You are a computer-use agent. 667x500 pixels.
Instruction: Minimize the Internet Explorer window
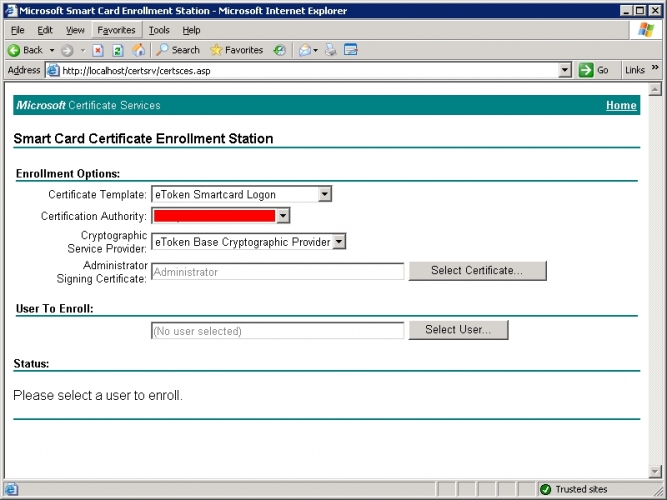626,11
